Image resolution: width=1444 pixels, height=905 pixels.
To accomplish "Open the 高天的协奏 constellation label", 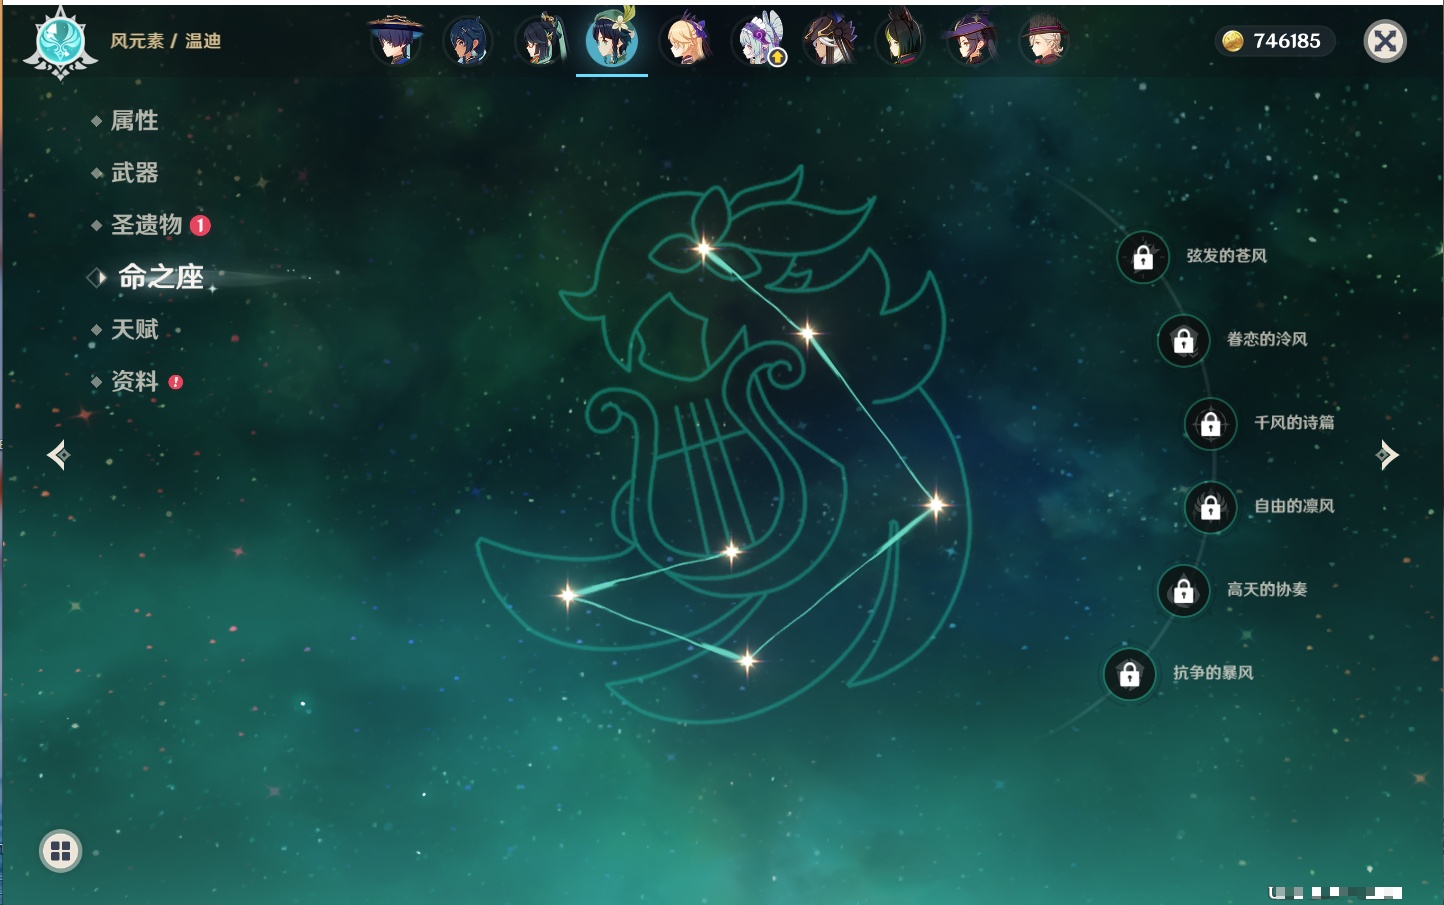I will click(x=1267, y=589).
